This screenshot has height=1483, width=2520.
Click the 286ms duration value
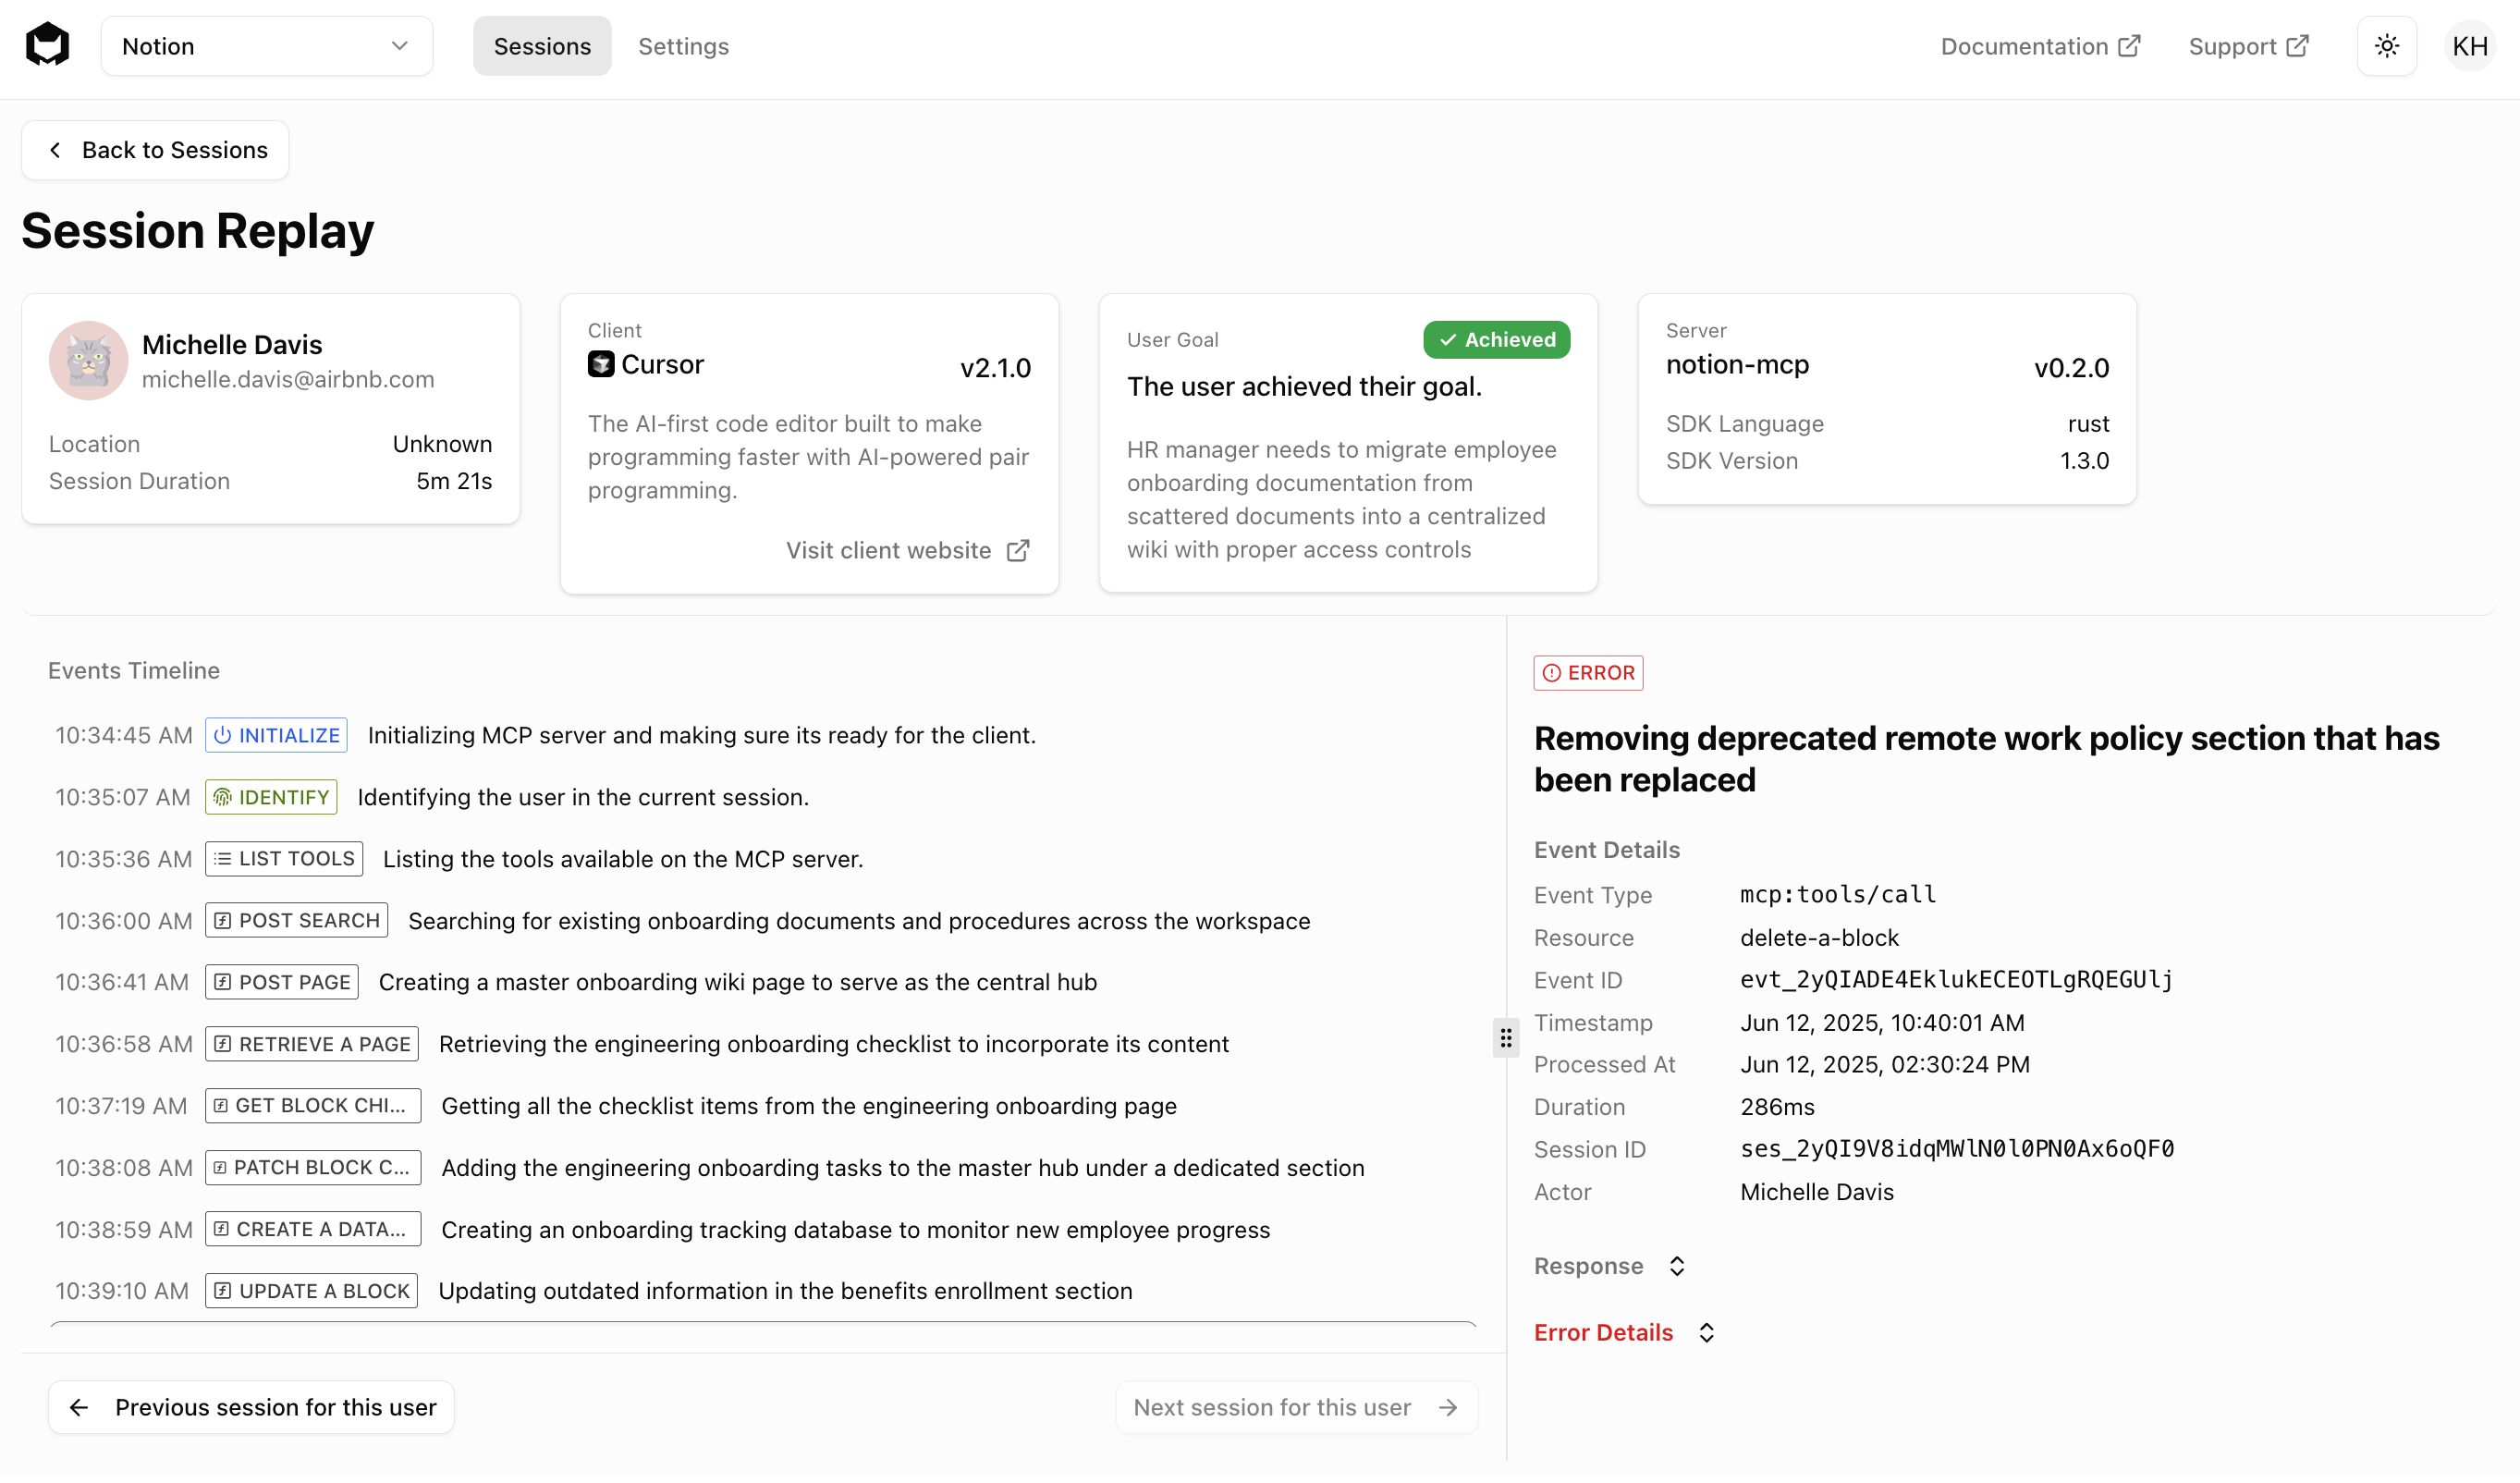point(1777,1107)
